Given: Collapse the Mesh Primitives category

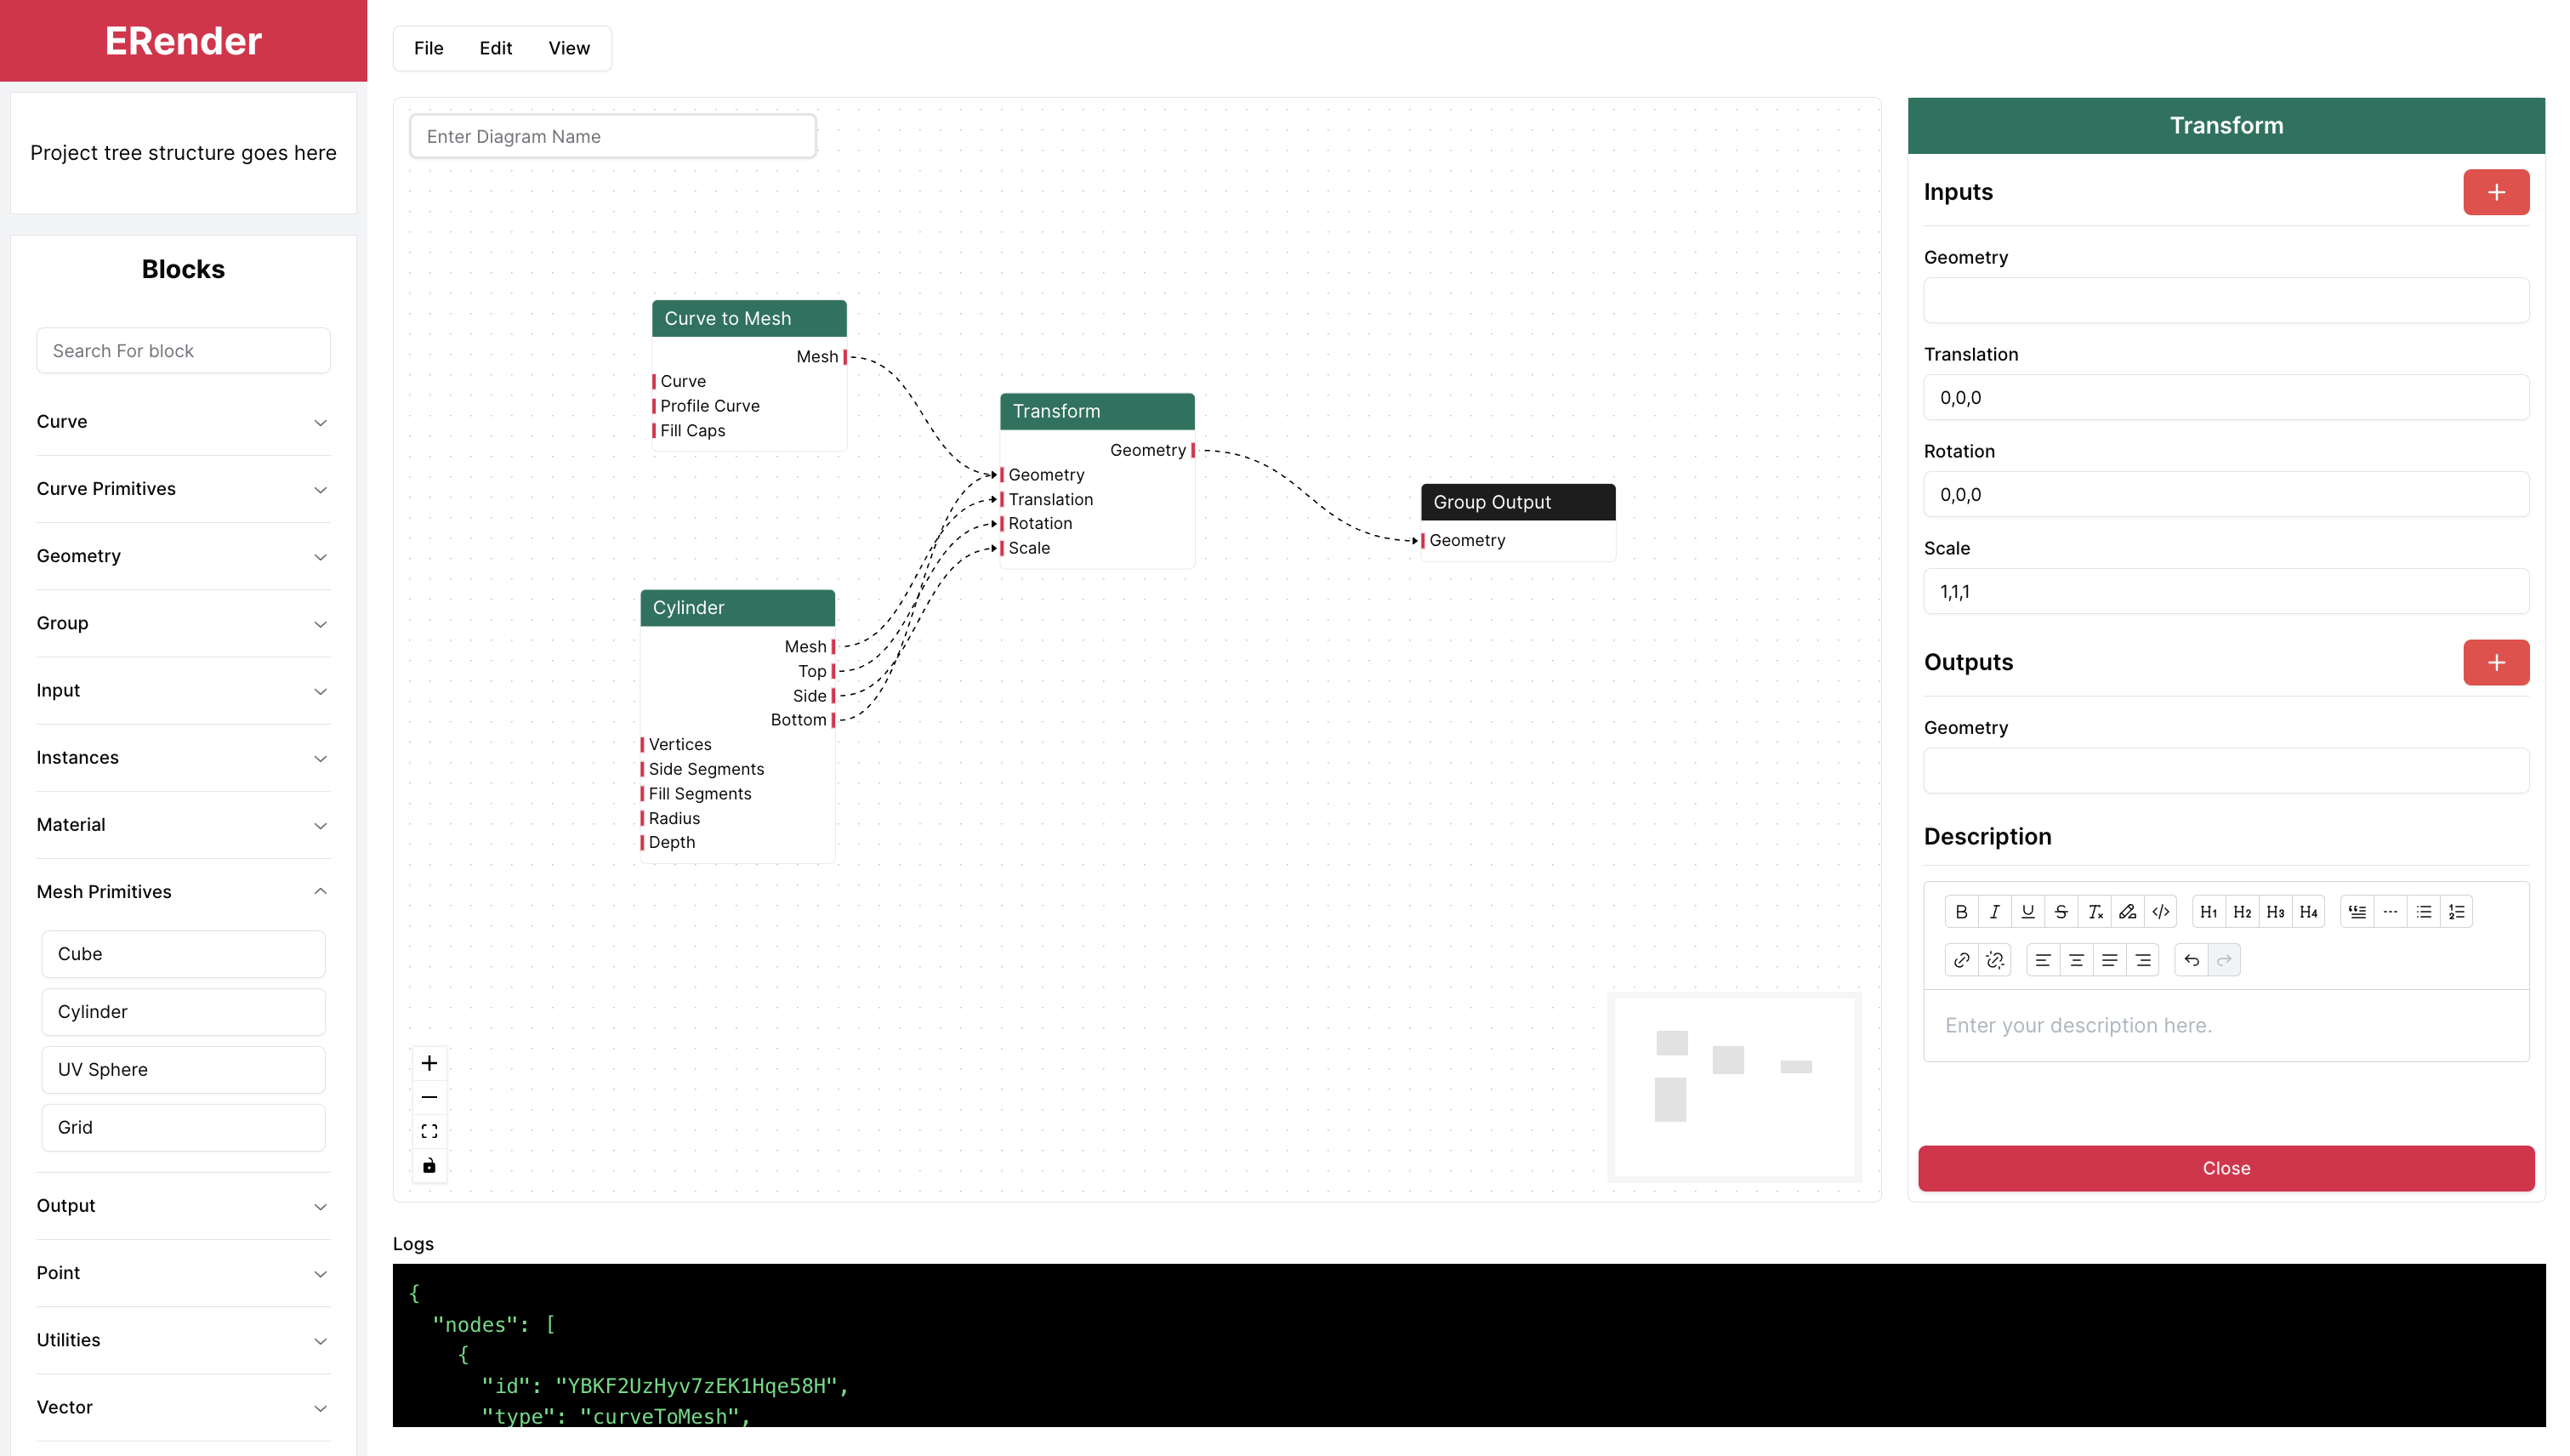Looking at the screenshot, I should [x=183, y=892].
